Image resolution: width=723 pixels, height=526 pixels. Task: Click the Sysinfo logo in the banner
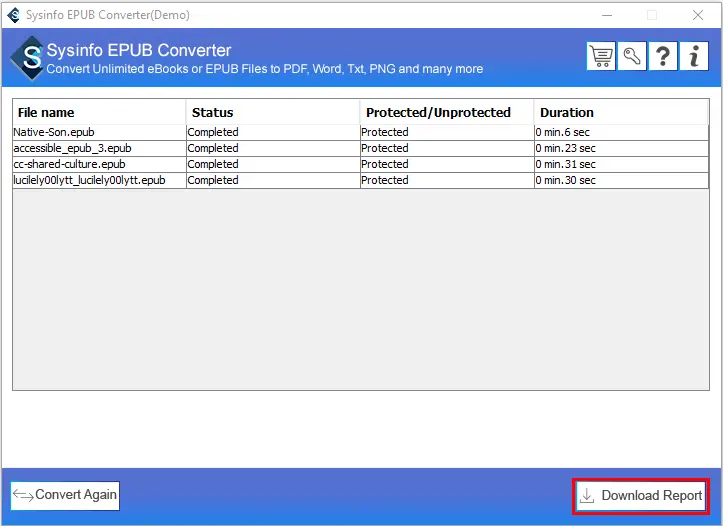[28, 59]
